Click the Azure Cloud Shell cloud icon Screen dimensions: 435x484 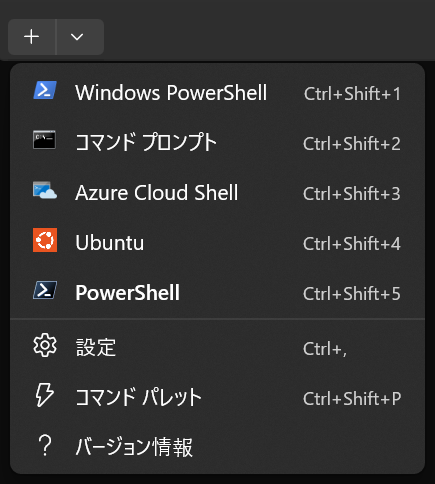[x=45, y=190]
